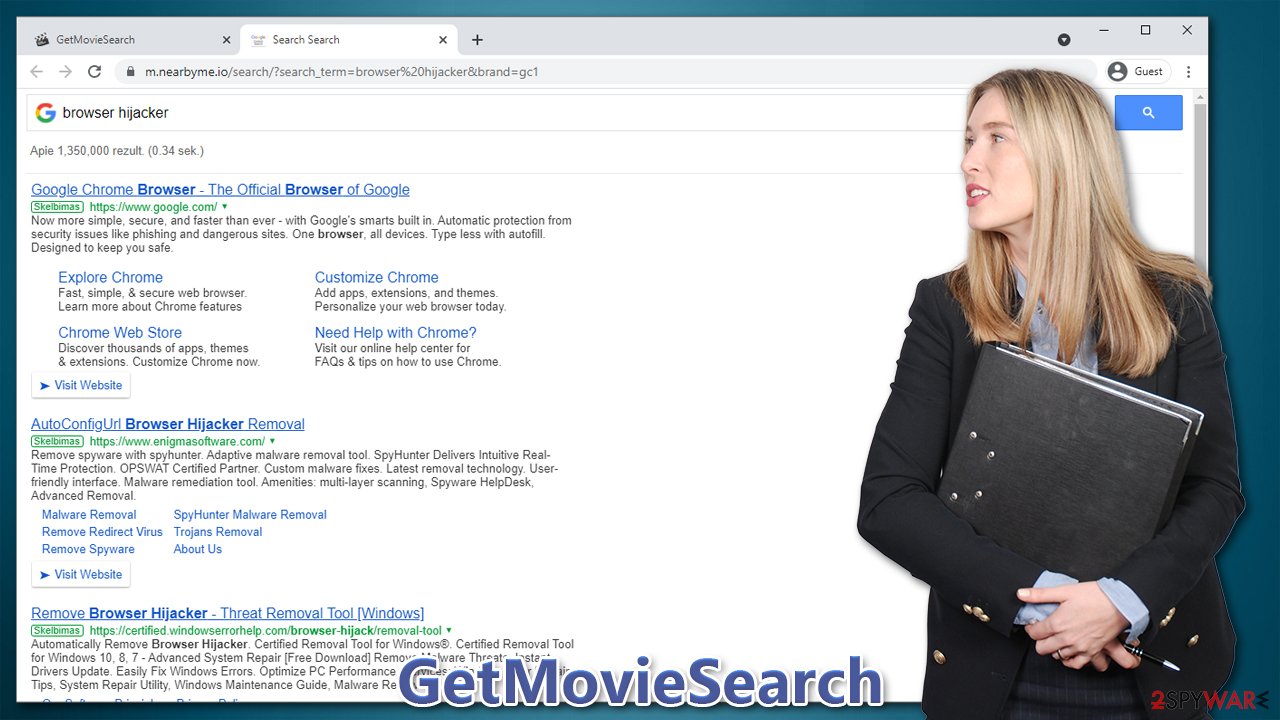
Task: Click Visit Website under the Google Chrome ad
Action: [81, 386]
